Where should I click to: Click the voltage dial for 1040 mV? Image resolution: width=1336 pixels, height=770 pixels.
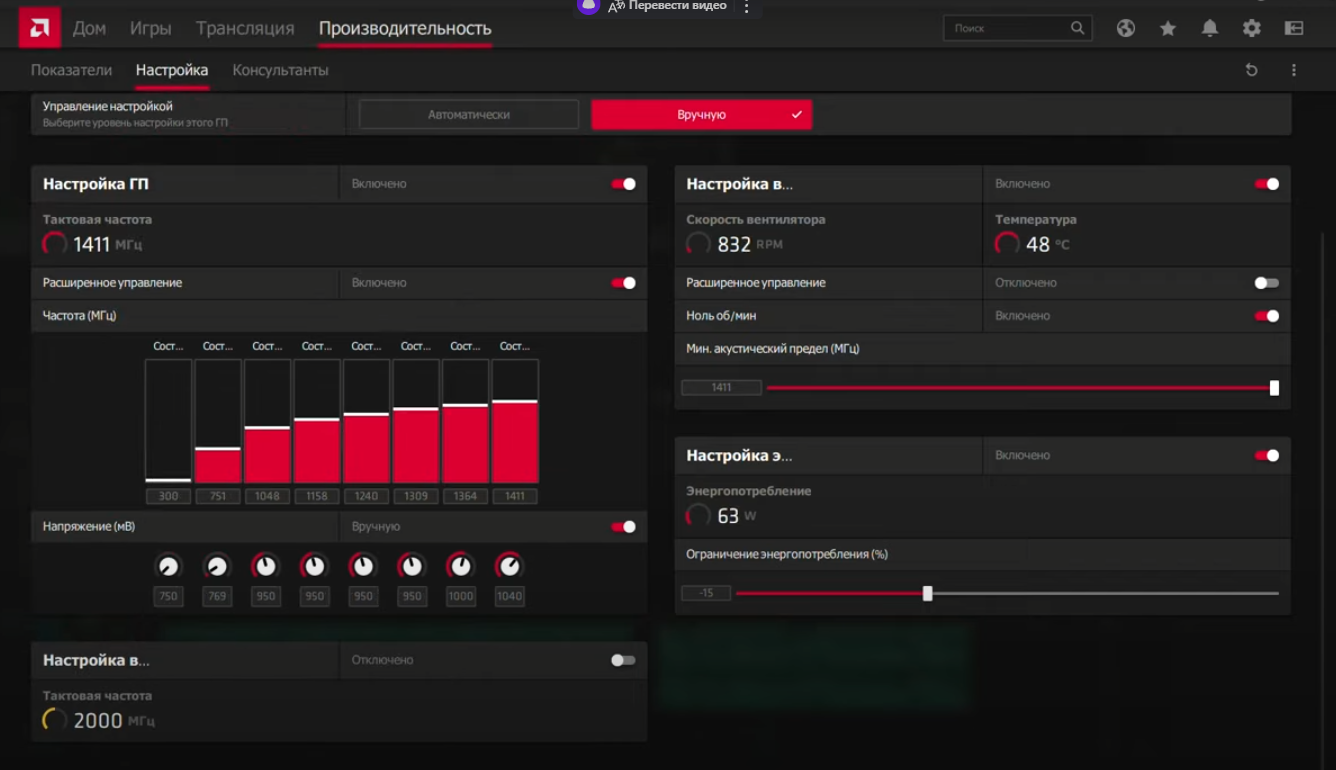pos(509,566)
